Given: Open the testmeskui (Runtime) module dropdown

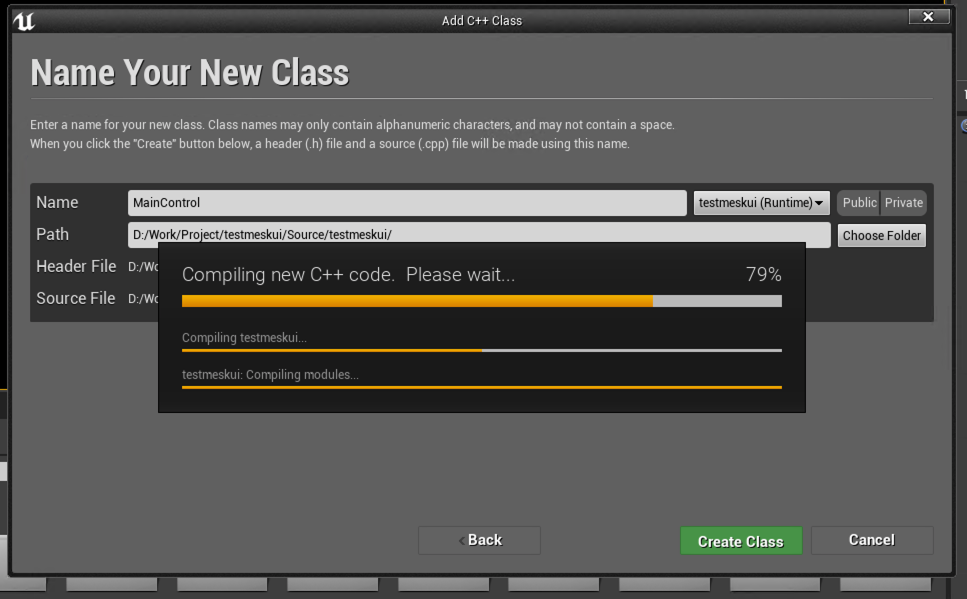Looking at the screenshot, I should point(761,203).
